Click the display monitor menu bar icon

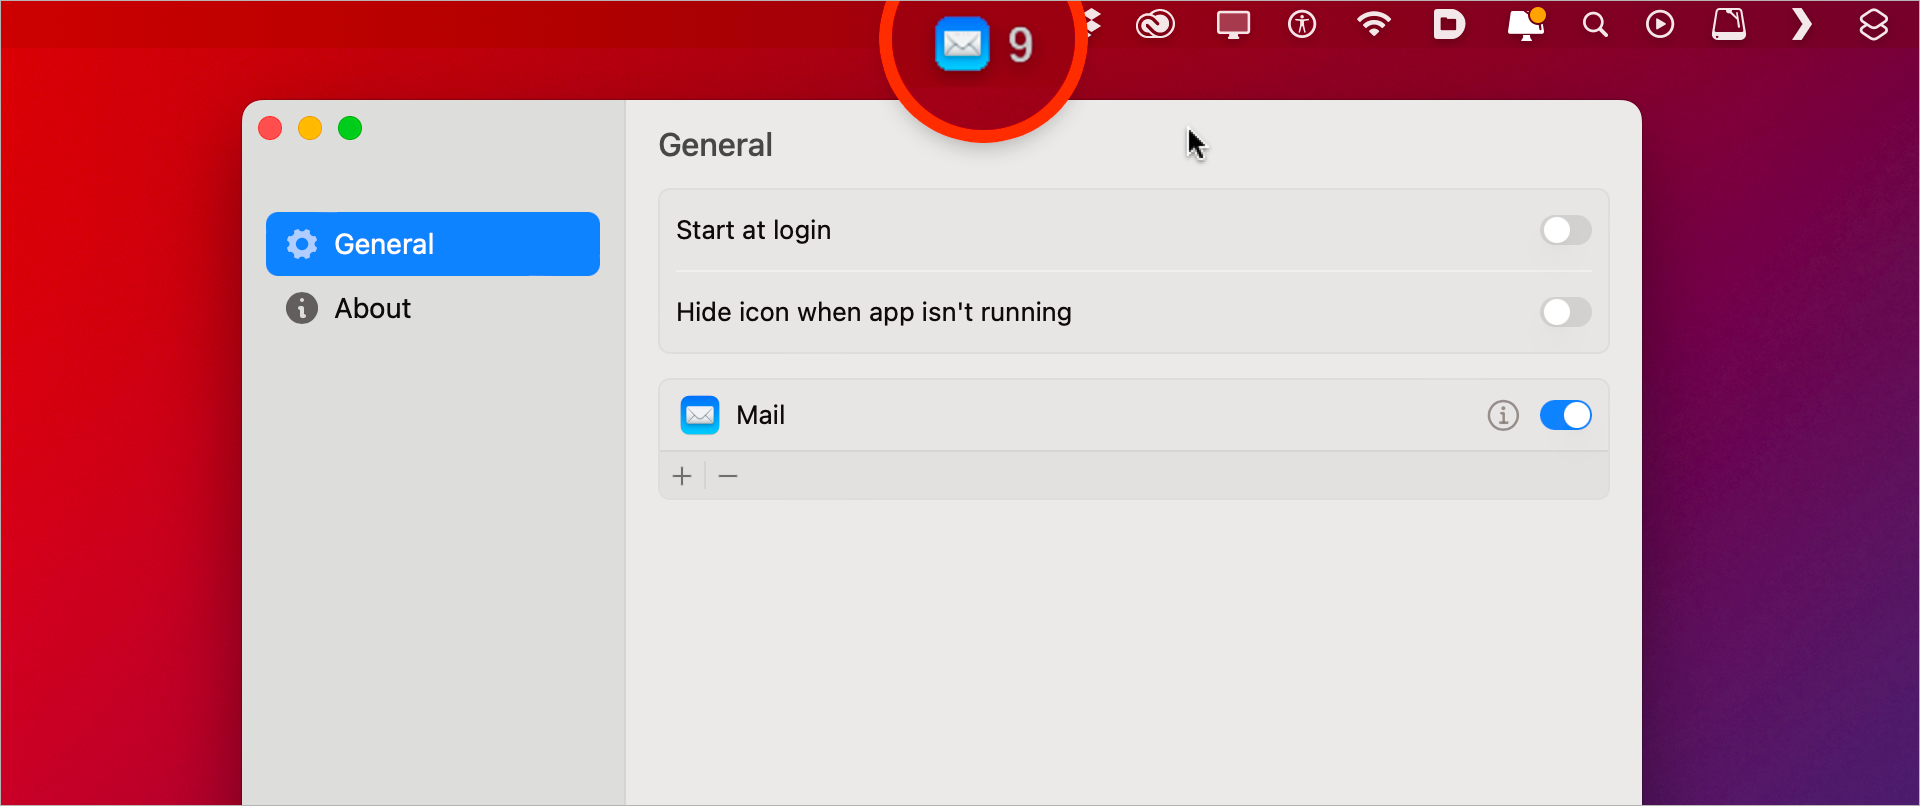point(1232,24)
